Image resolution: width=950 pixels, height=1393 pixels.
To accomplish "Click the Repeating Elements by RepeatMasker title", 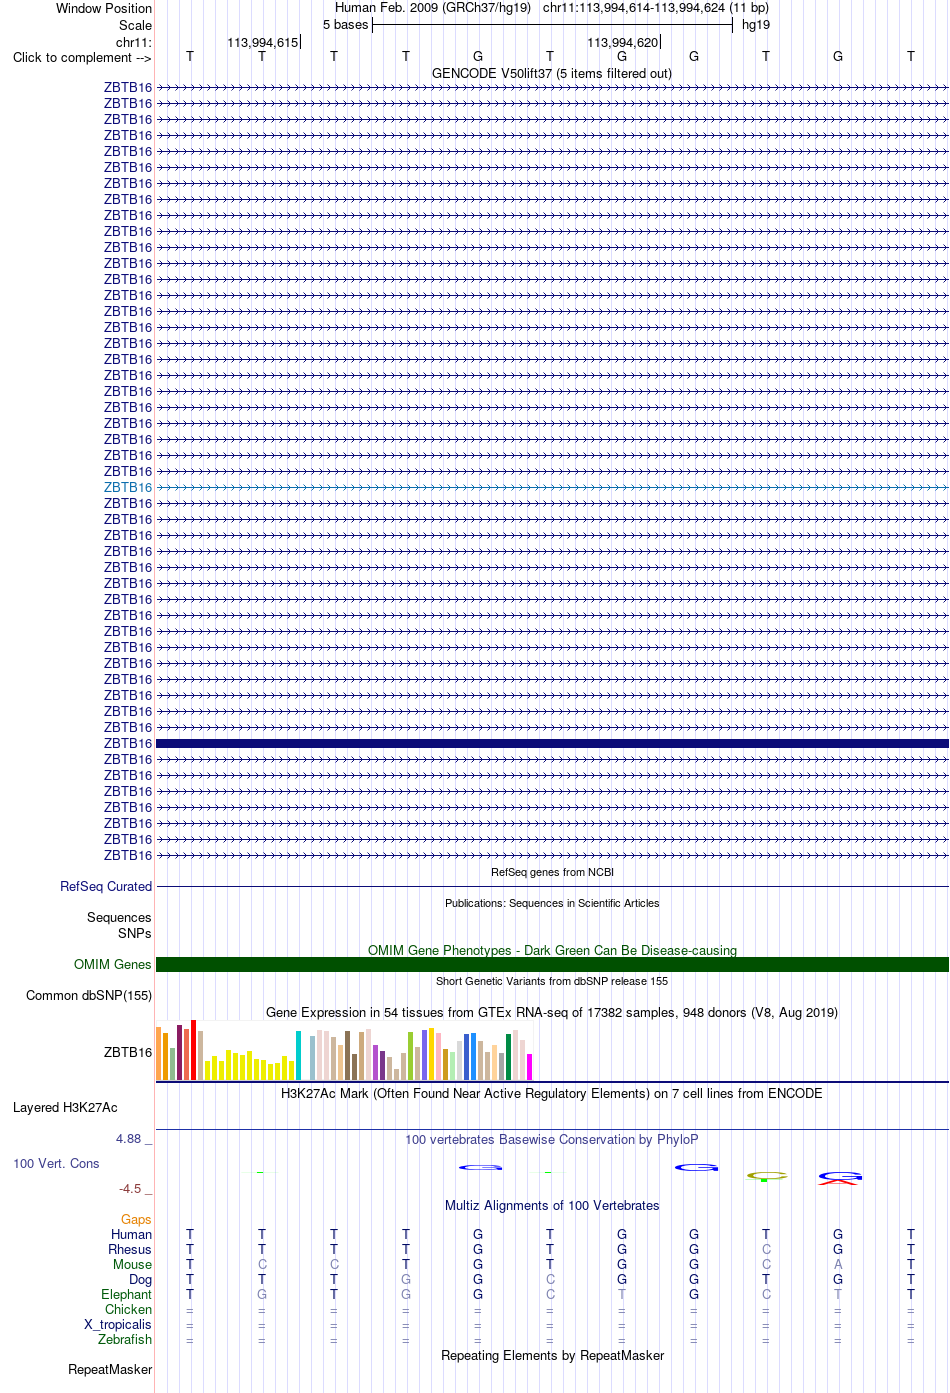I will point(552,1355).
